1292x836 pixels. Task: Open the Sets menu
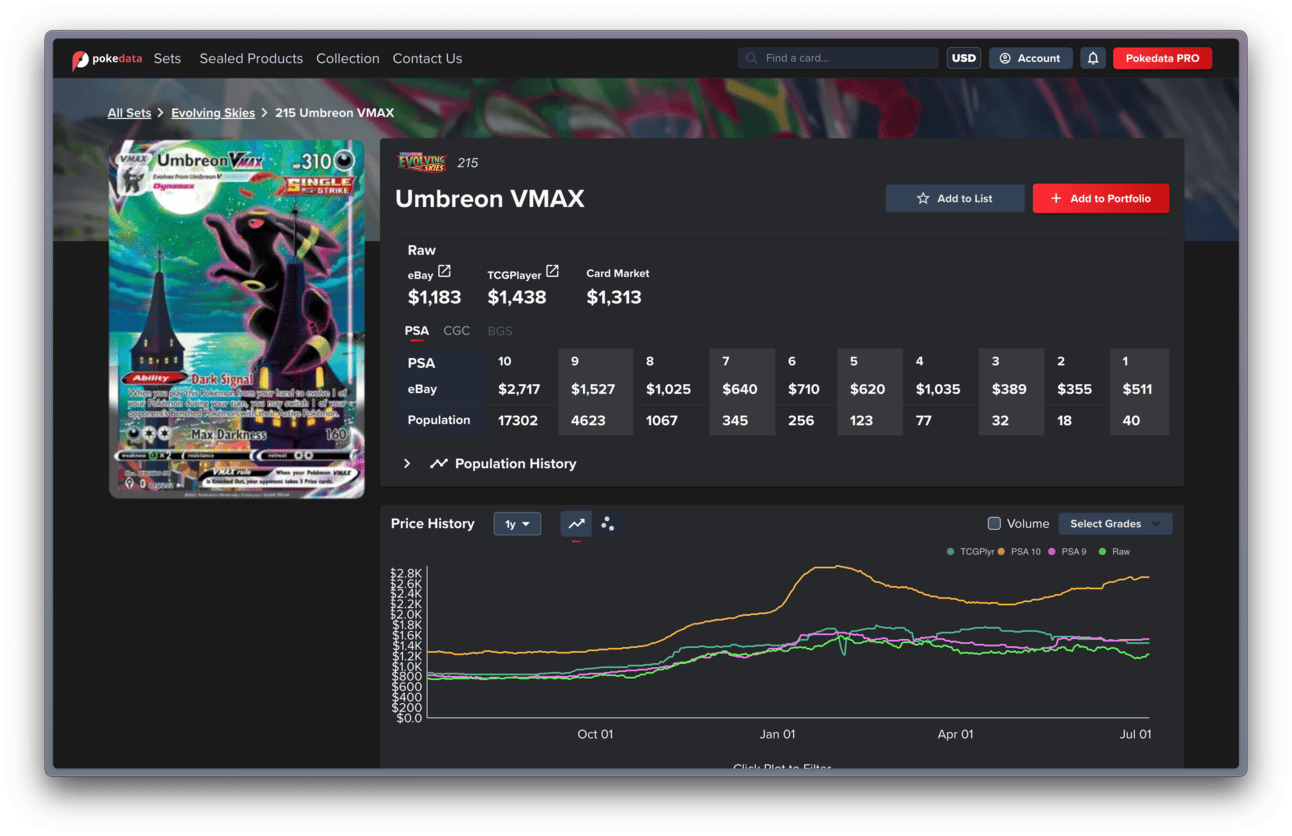(168, 59)
